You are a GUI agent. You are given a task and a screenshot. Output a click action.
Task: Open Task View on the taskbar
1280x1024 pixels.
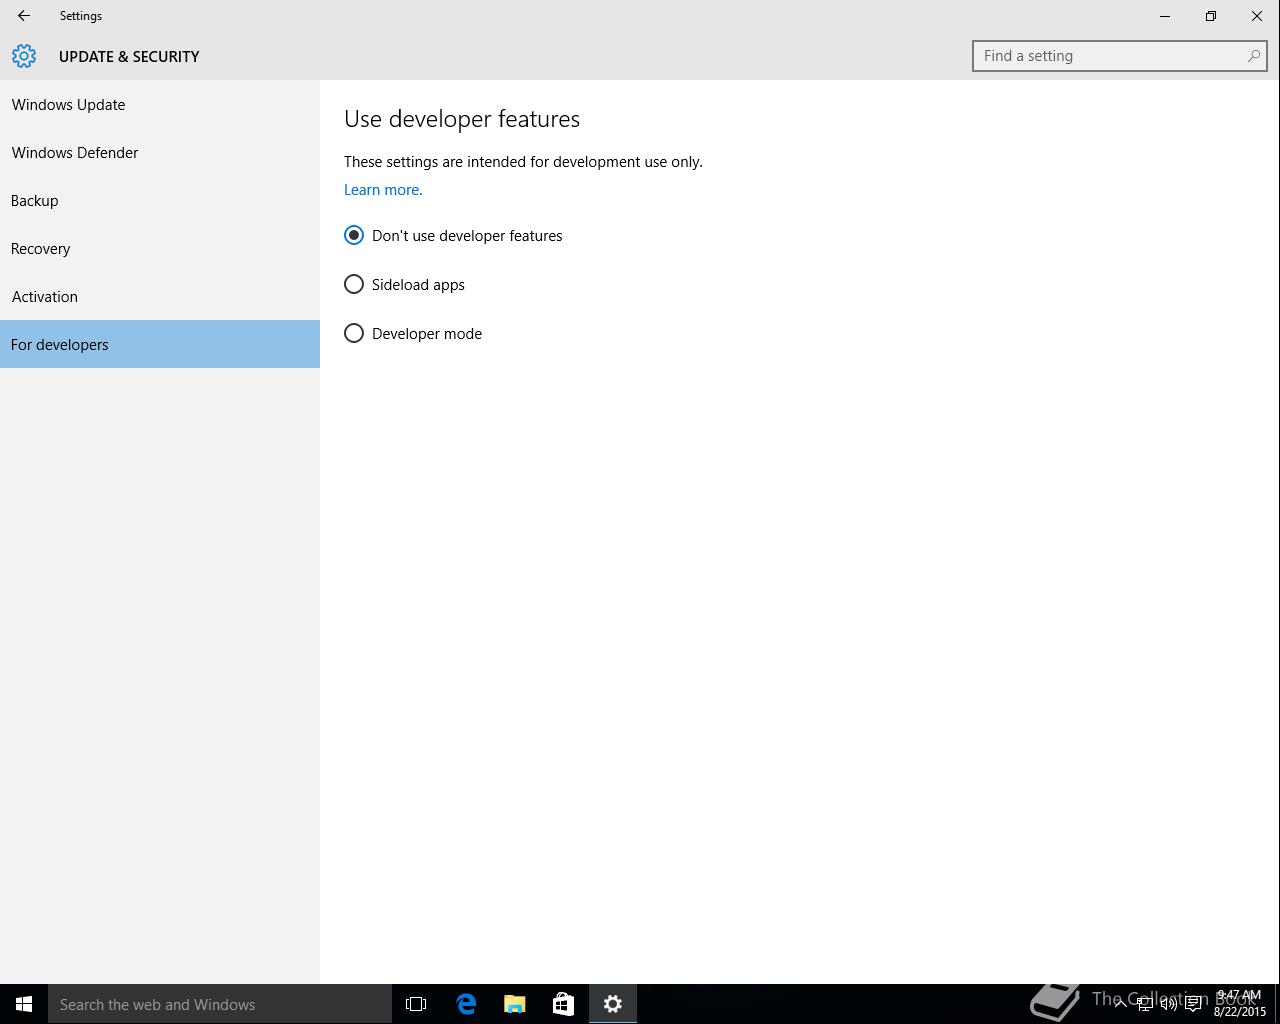coord(416,1004)
